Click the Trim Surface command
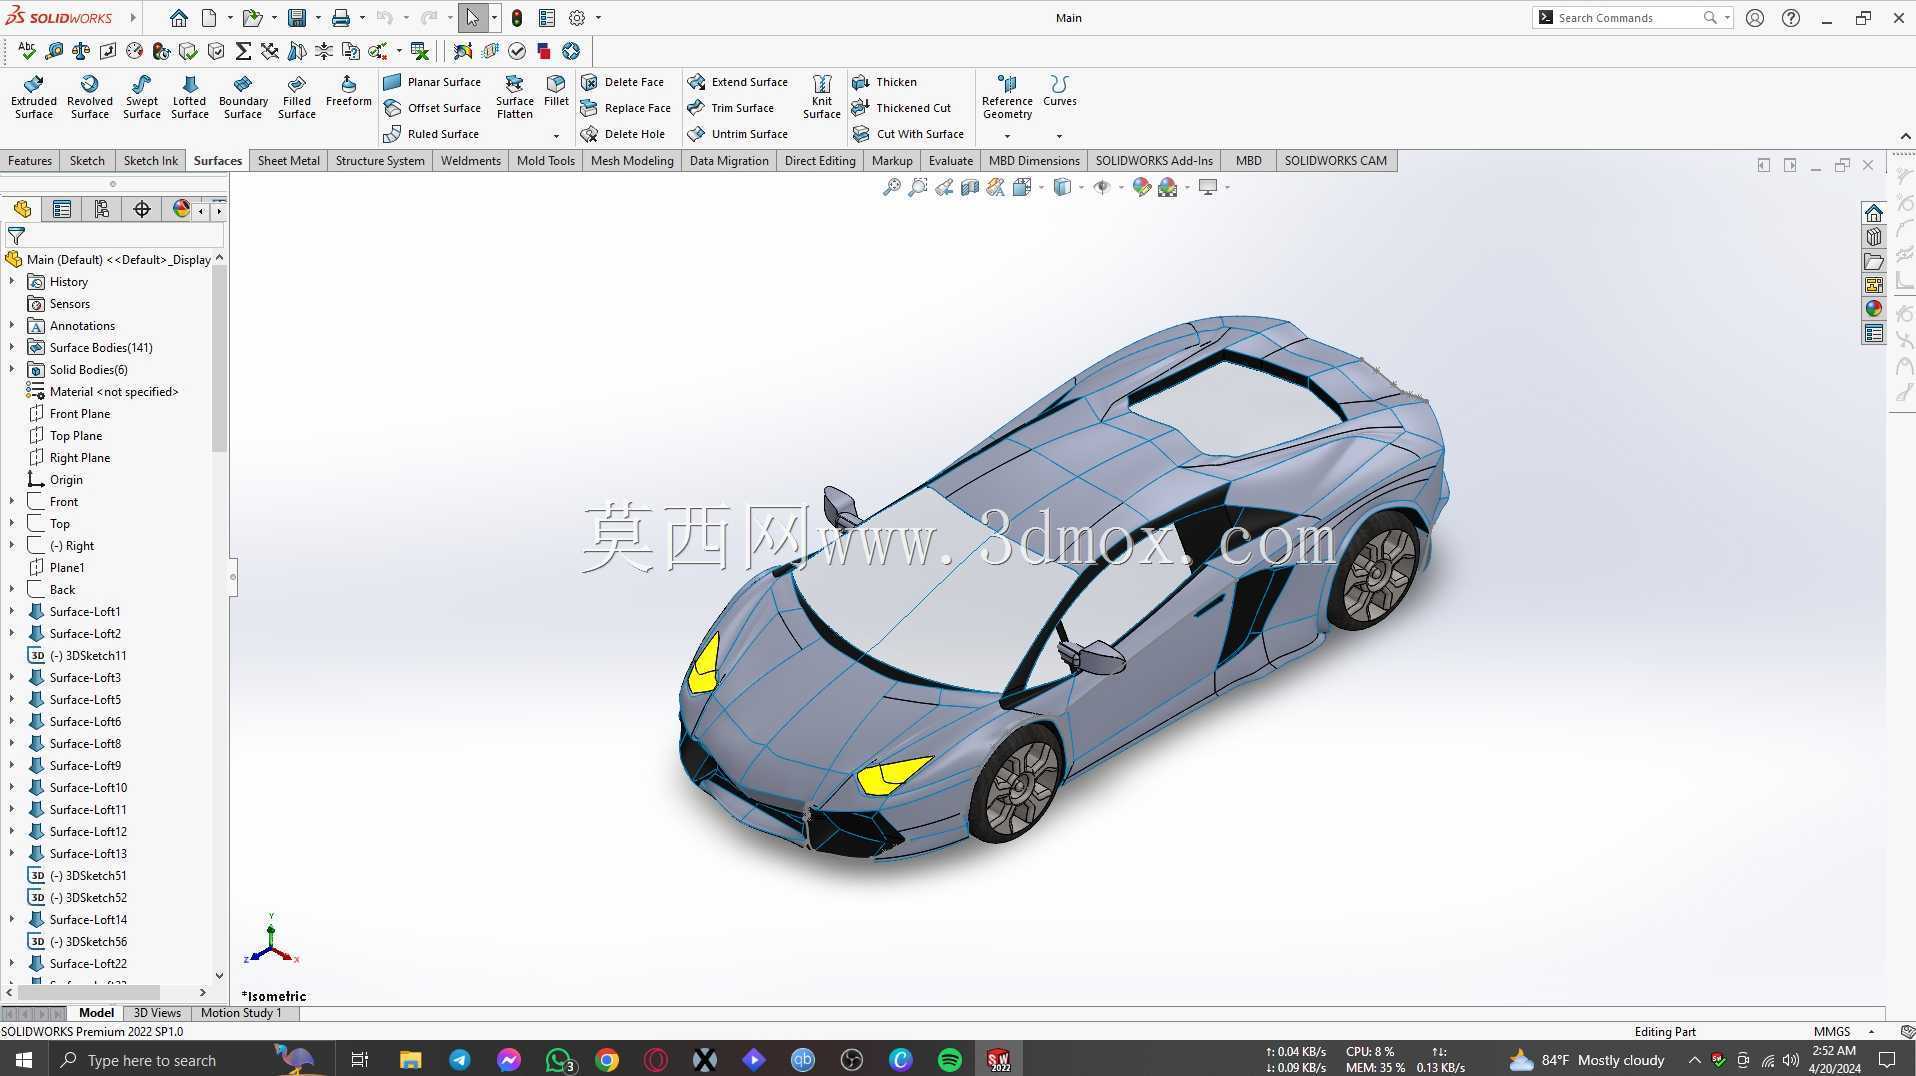 (731, 108)
